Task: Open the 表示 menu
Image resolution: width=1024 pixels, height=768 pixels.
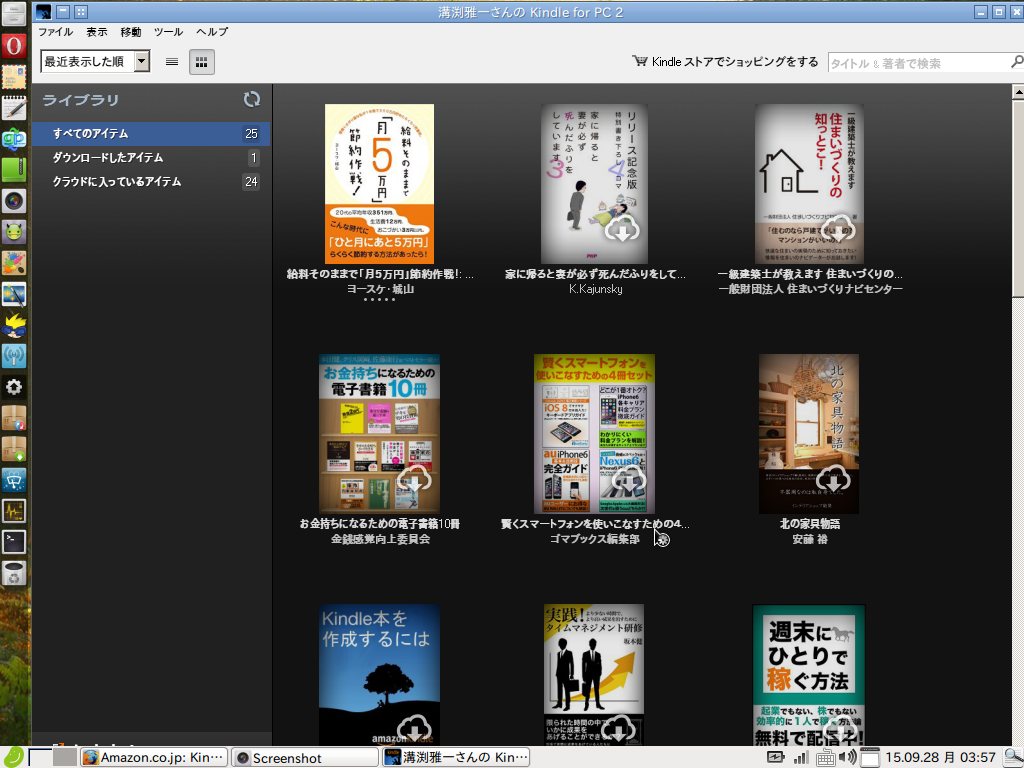Action: pos(97,31)
